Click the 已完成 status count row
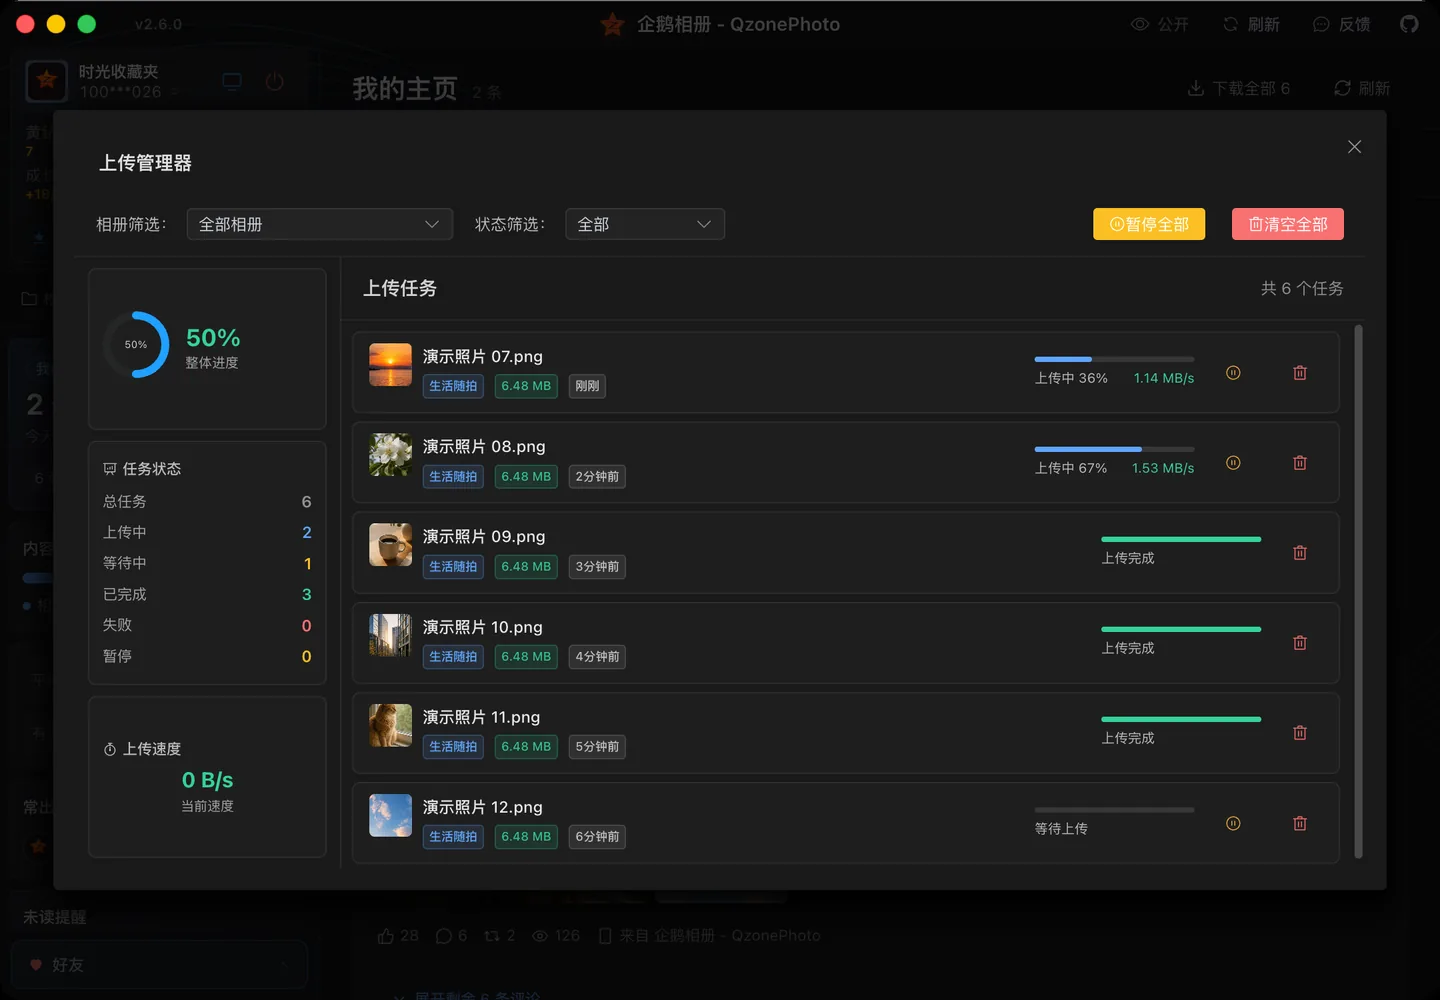 coord(207,594)
